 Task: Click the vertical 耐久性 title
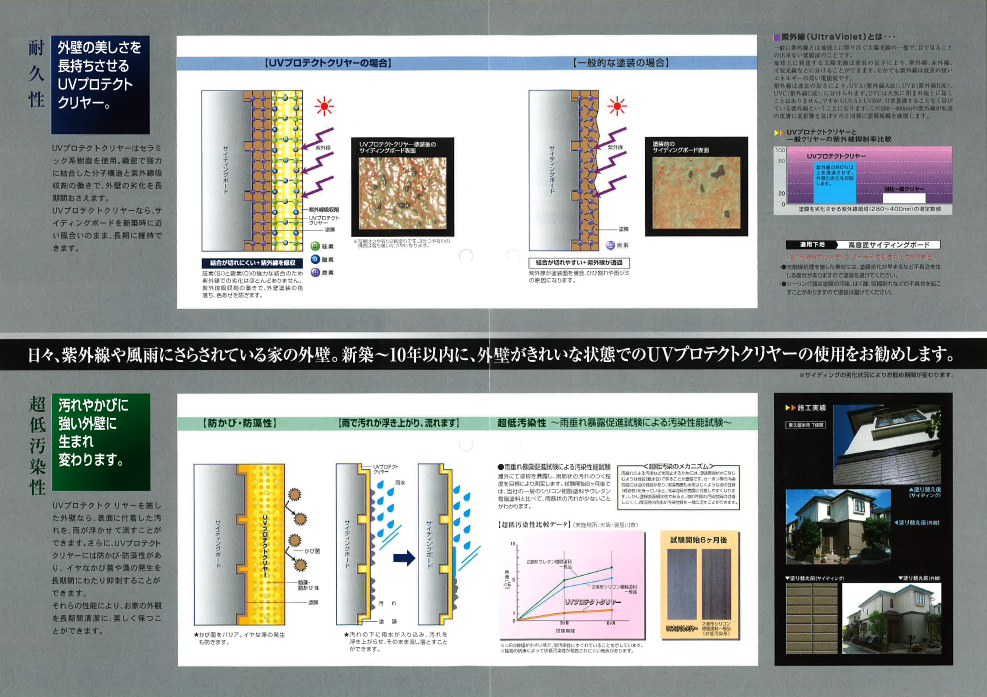[37, 74]
